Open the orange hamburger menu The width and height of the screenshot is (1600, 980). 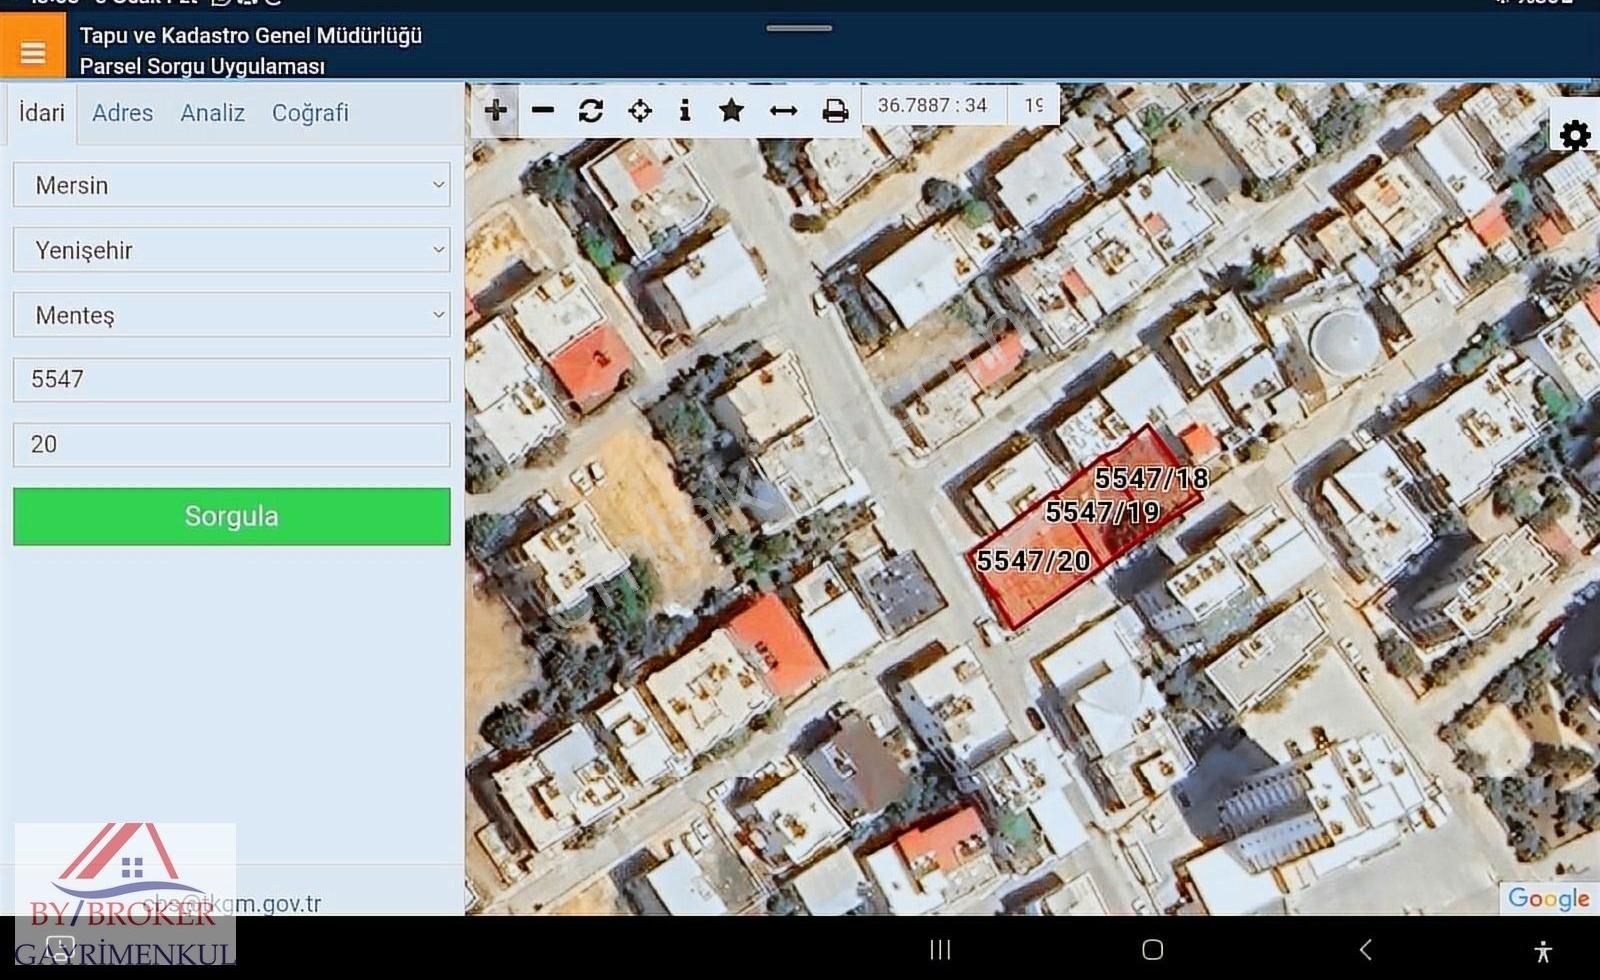[32, 46]
